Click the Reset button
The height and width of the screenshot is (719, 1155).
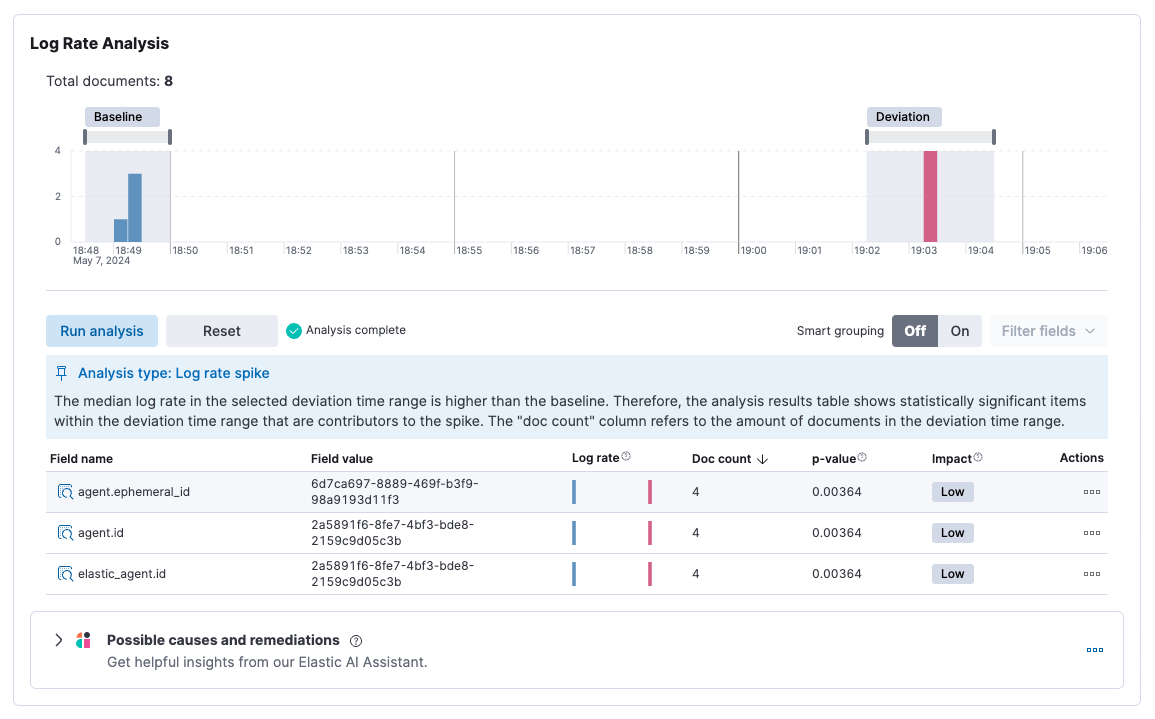pyautogui.click(x=221, y=330)
